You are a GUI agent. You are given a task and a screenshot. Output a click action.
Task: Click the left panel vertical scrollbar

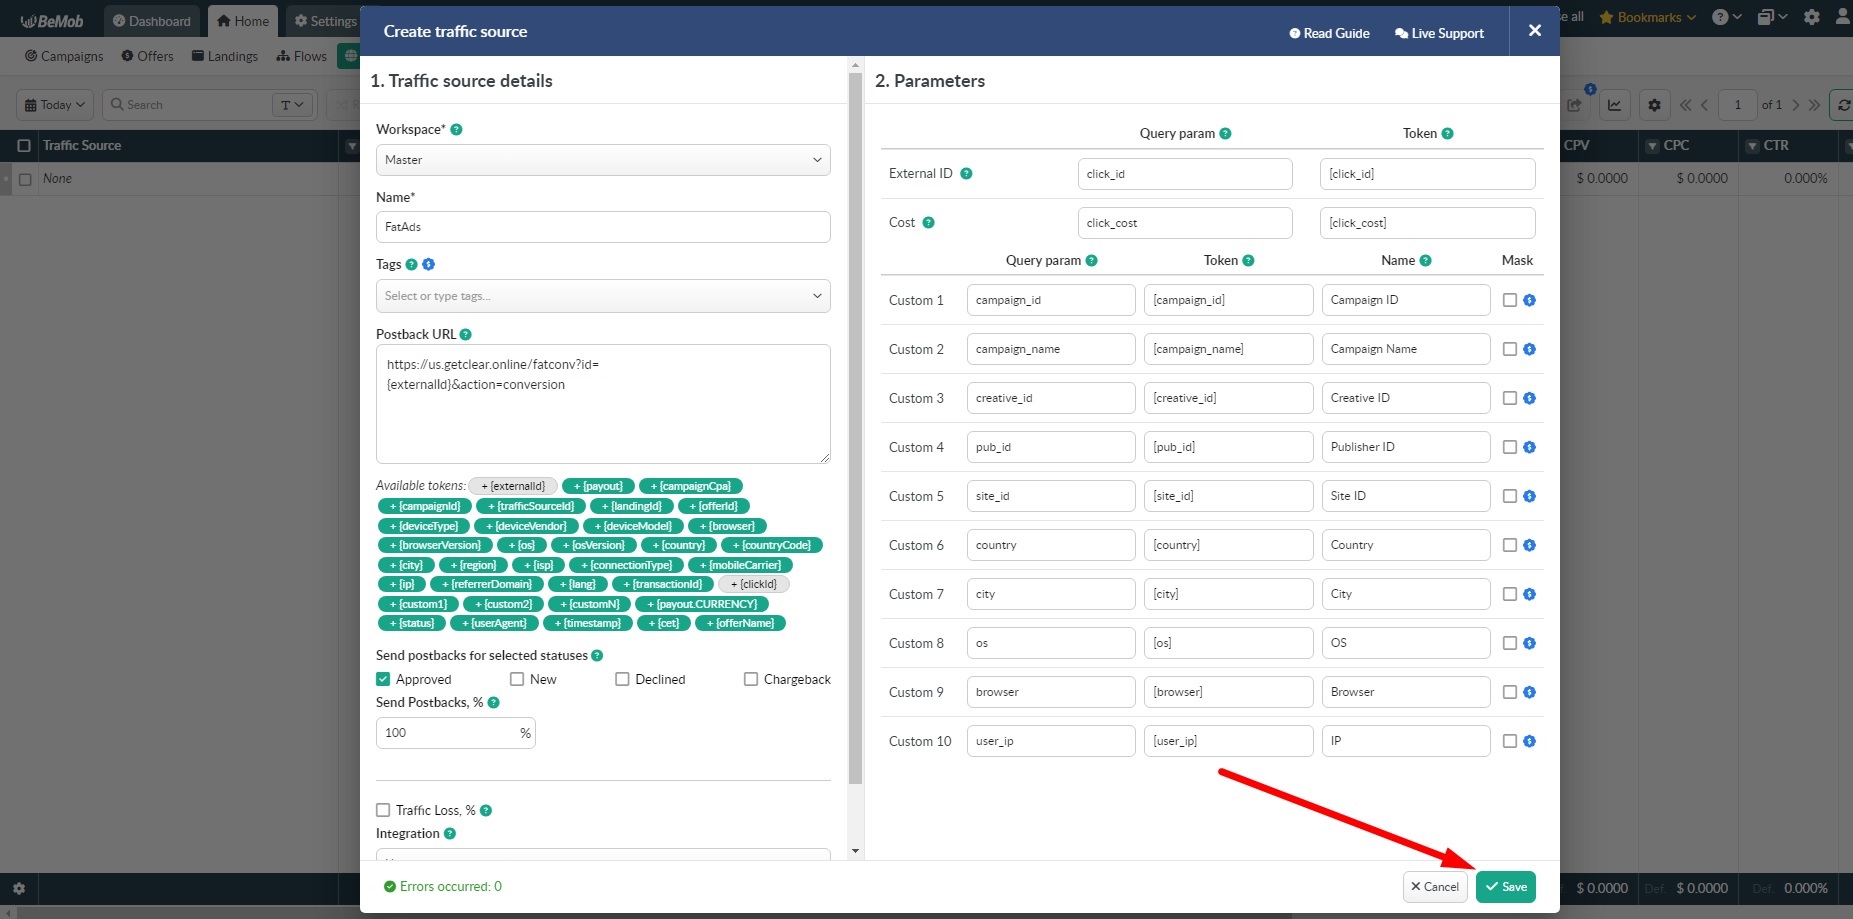click(855, 427)
